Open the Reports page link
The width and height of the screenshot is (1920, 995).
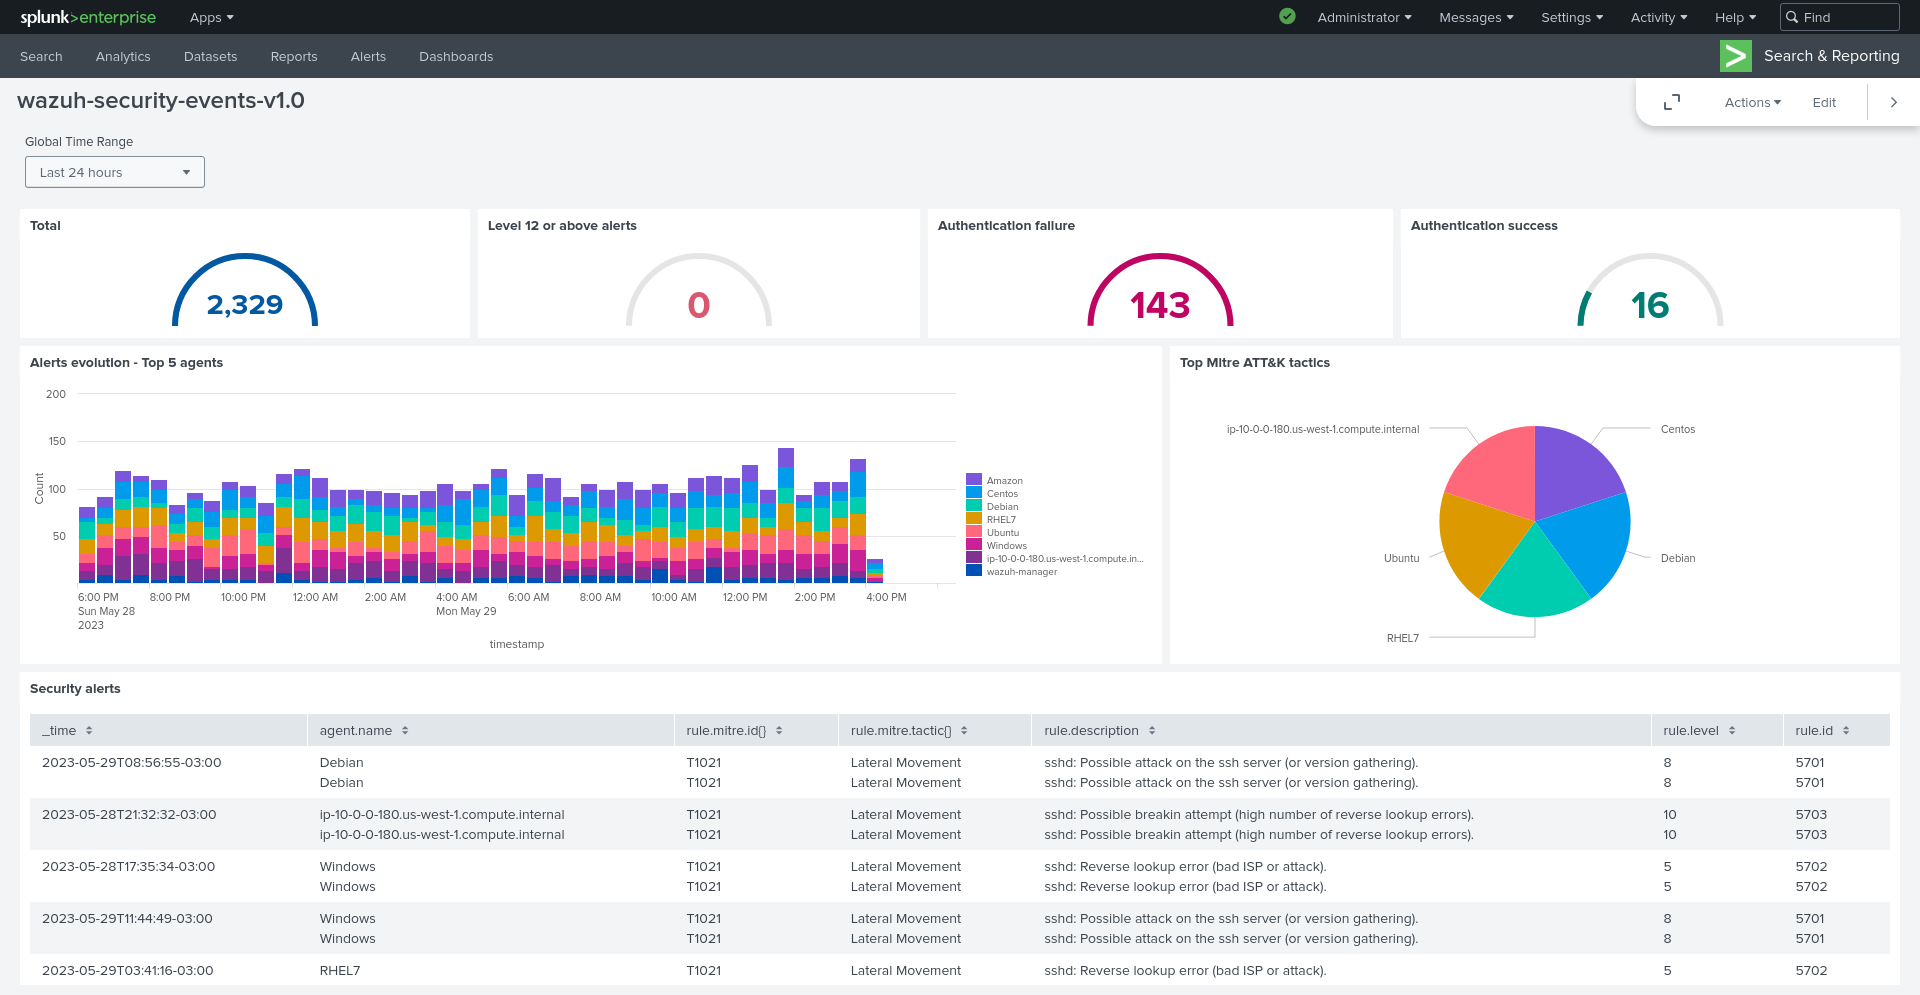294,57
